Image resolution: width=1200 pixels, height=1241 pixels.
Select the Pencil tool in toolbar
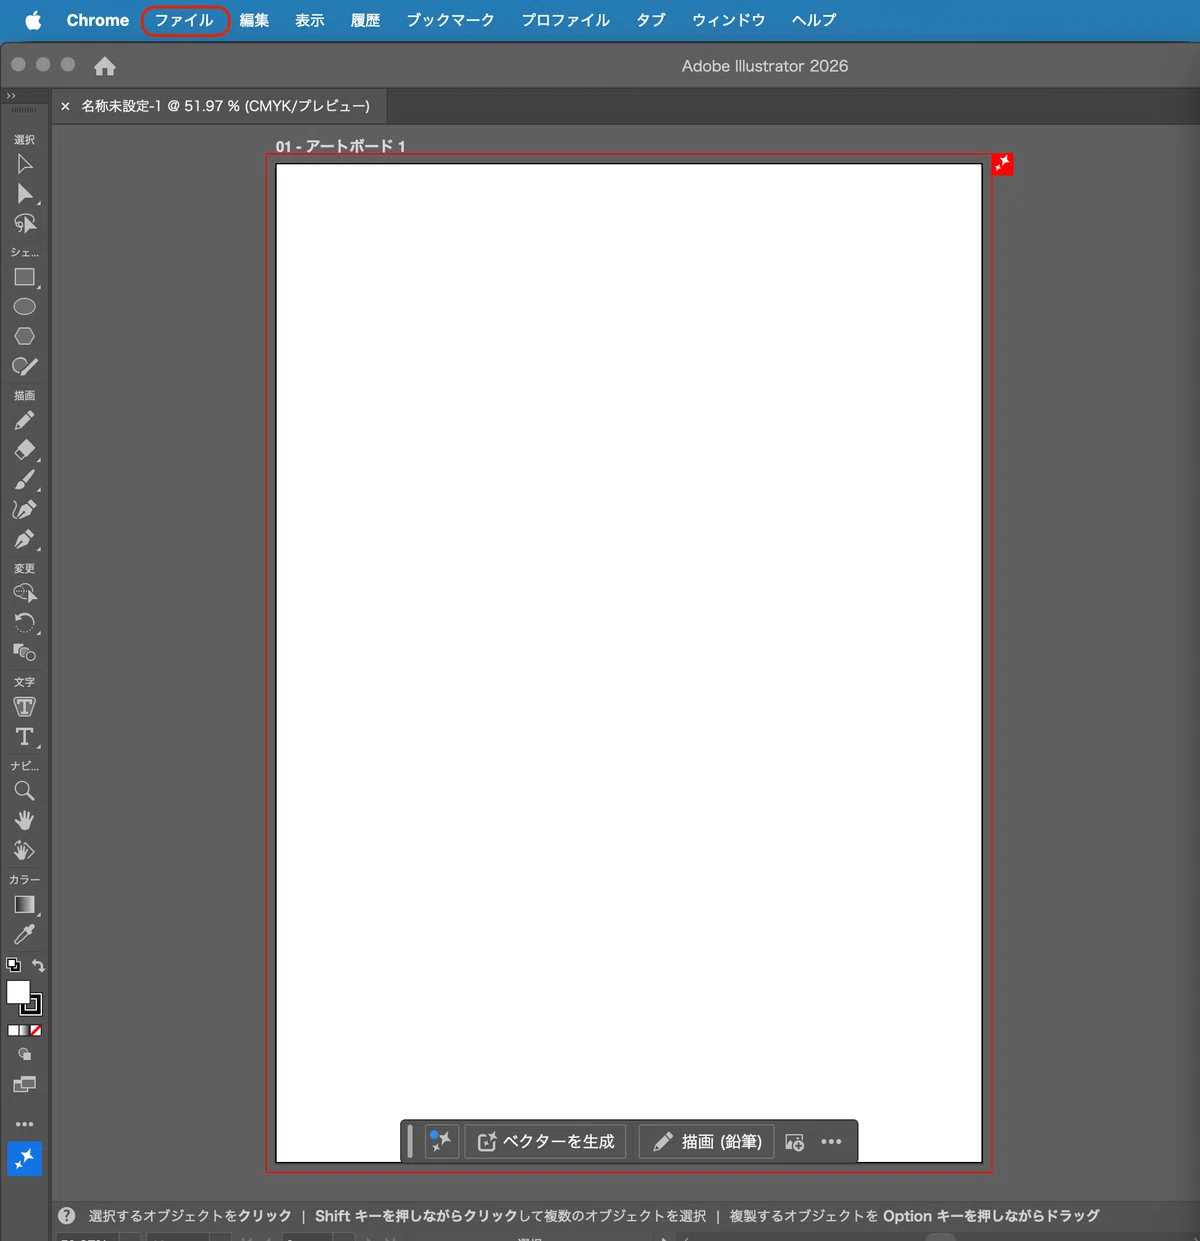[x=25, y=420]
